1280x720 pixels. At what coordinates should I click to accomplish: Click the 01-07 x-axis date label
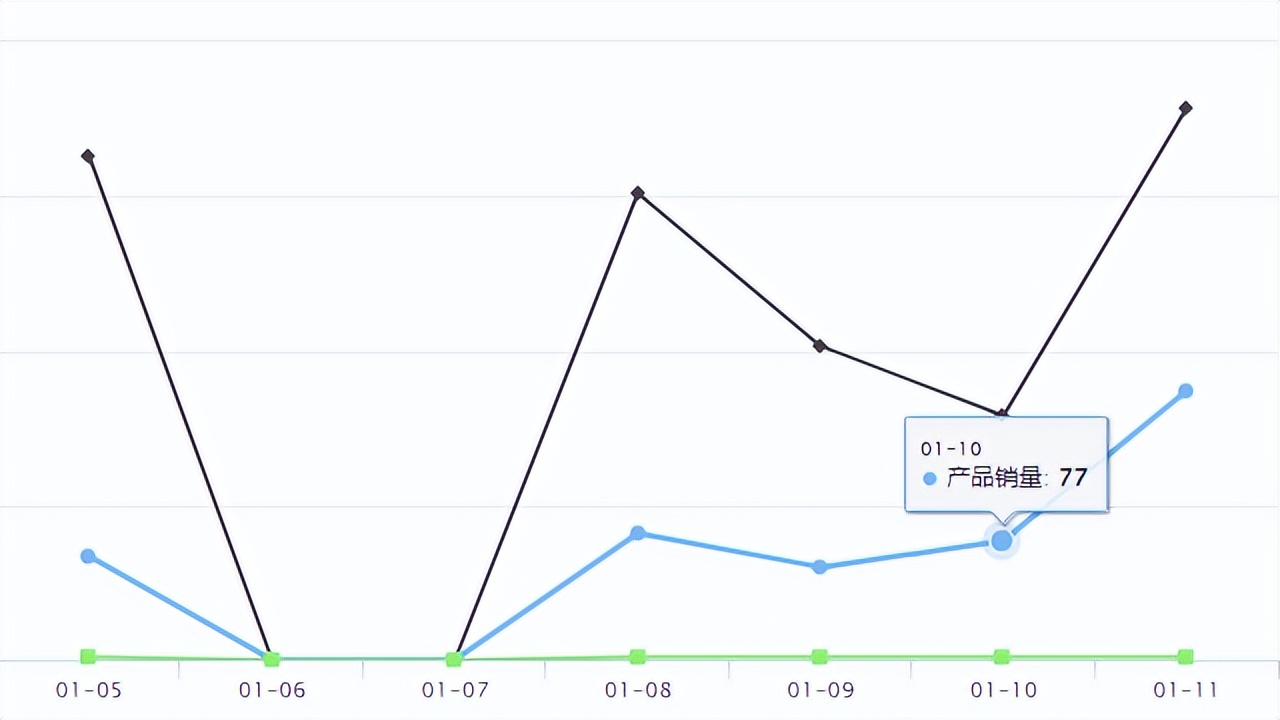(x=455, y=690)
